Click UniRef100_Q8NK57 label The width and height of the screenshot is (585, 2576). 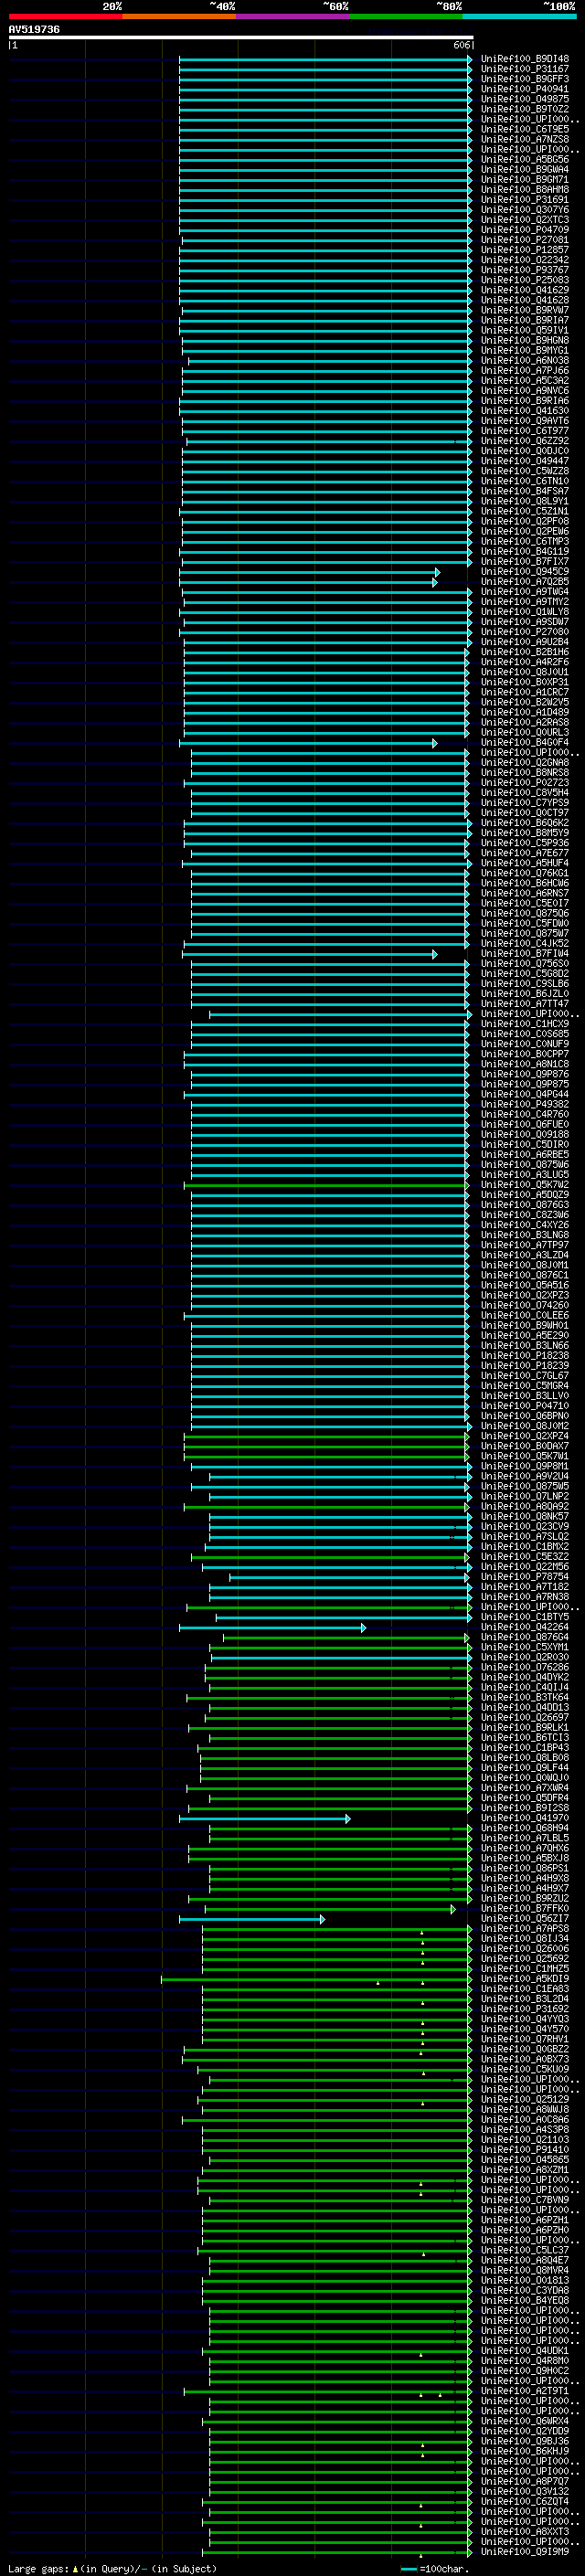[525, 1517]
